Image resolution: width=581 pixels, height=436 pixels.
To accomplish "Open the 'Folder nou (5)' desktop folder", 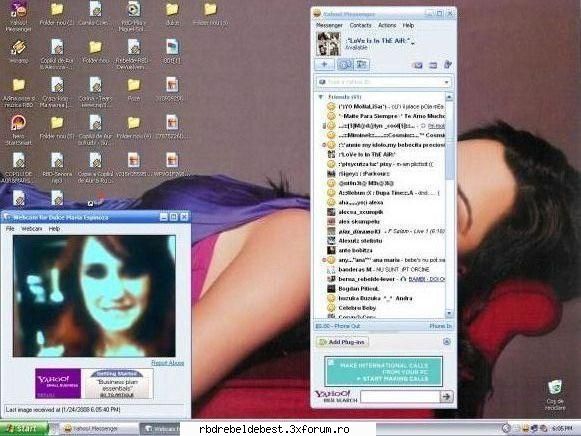I will pyautogui.click(x=57, y=128).
